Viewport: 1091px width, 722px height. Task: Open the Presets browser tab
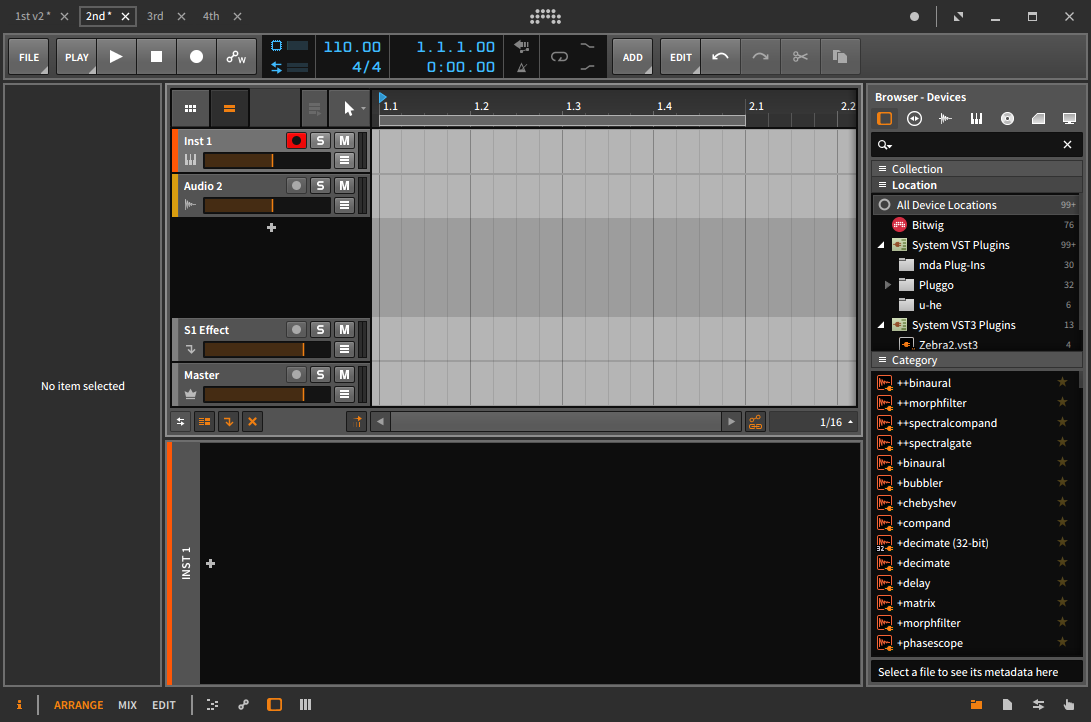coord(914,118)
